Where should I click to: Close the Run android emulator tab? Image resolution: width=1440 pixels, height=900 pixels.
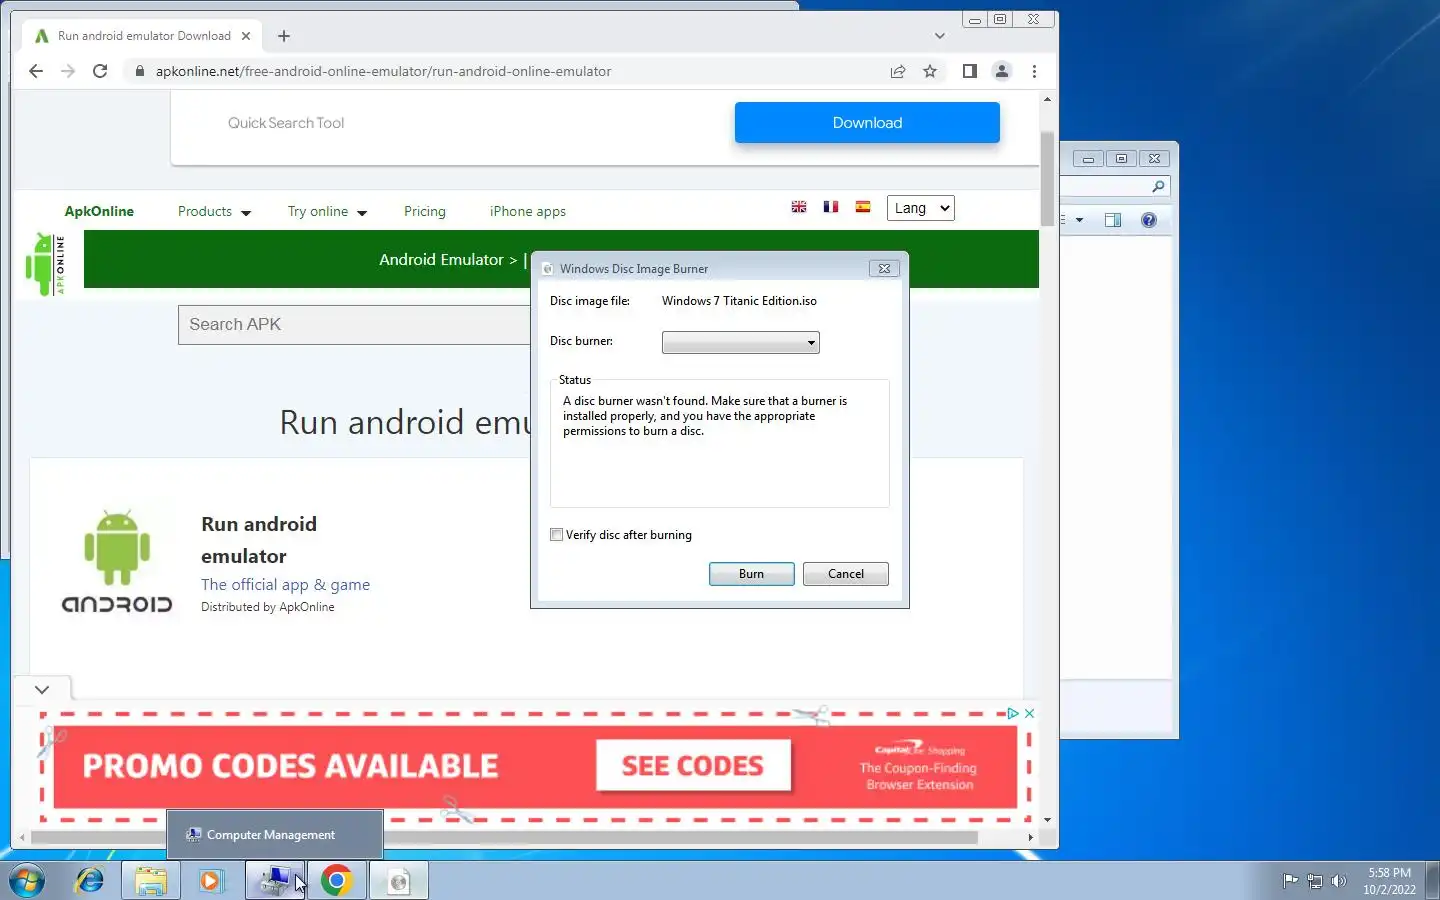246,36
